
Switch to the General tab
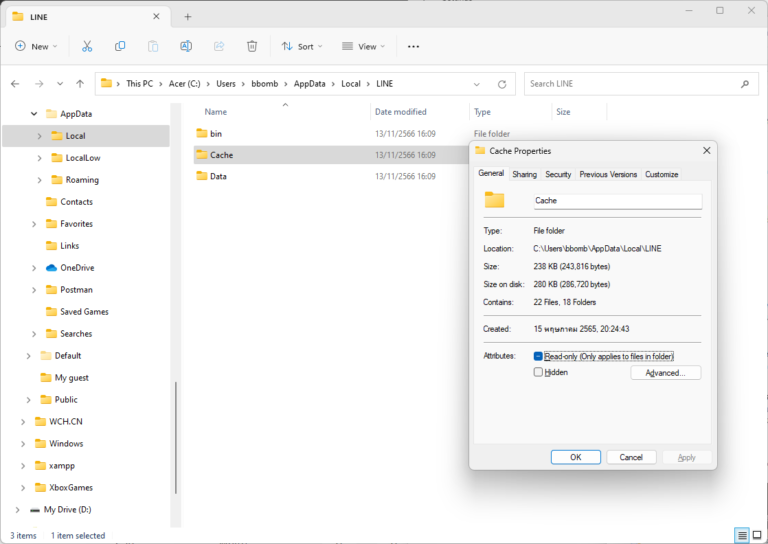point(491,173)
